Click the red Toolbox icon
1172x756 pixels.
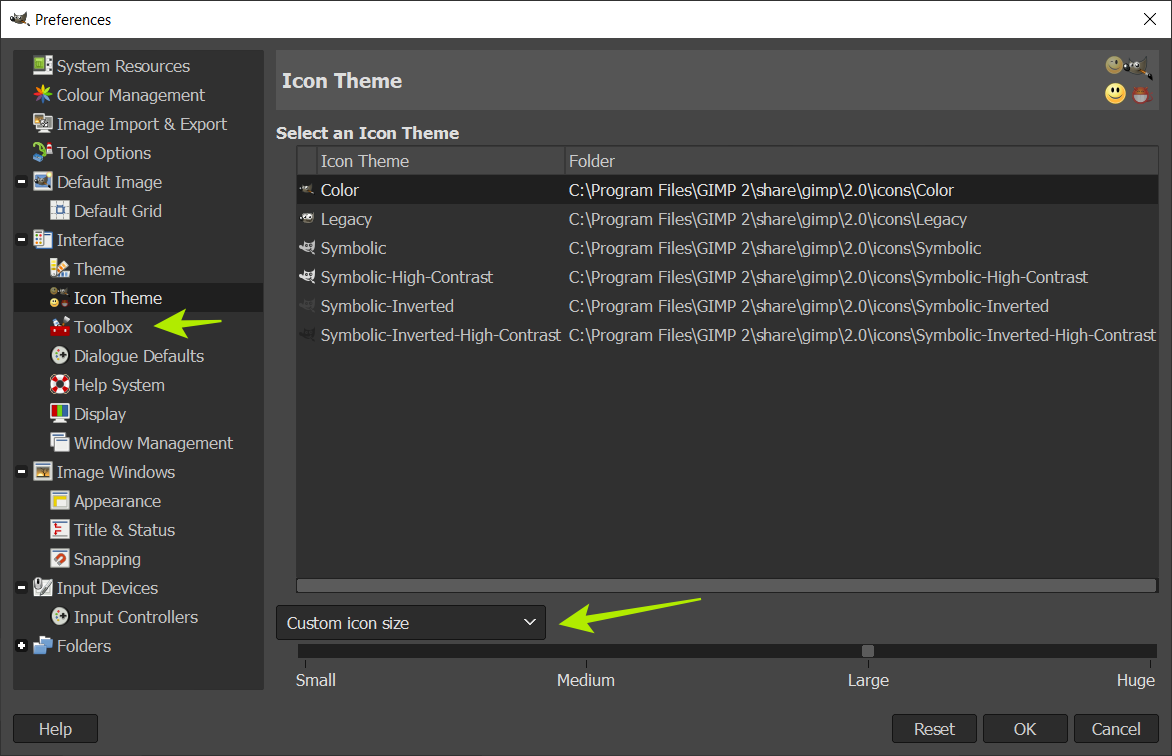click(x=60, y=327)
